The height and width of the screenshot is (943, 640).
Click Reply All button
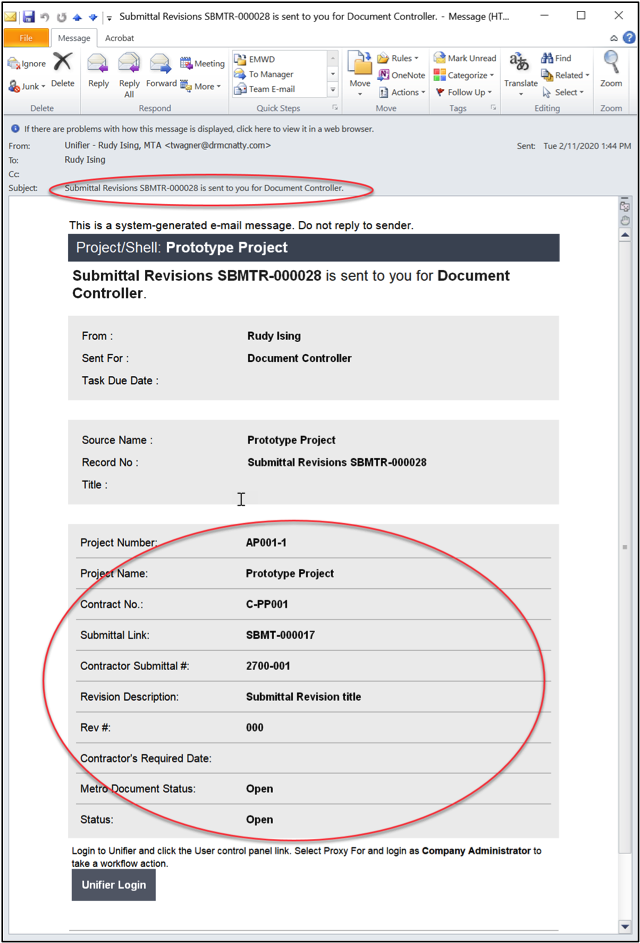tap(129, 75)
